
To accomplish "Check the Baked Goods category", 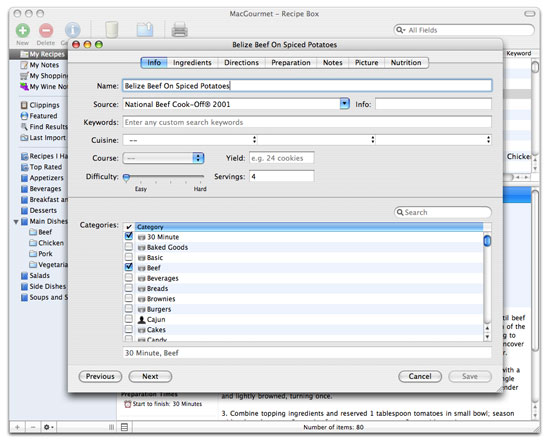I will [x=129, y=247].
